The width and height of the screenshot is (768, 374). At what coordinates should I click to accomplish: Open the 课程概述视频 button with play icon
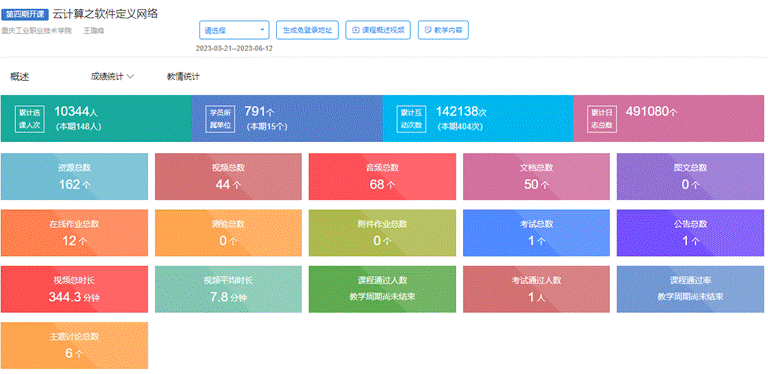click(378, 30)
